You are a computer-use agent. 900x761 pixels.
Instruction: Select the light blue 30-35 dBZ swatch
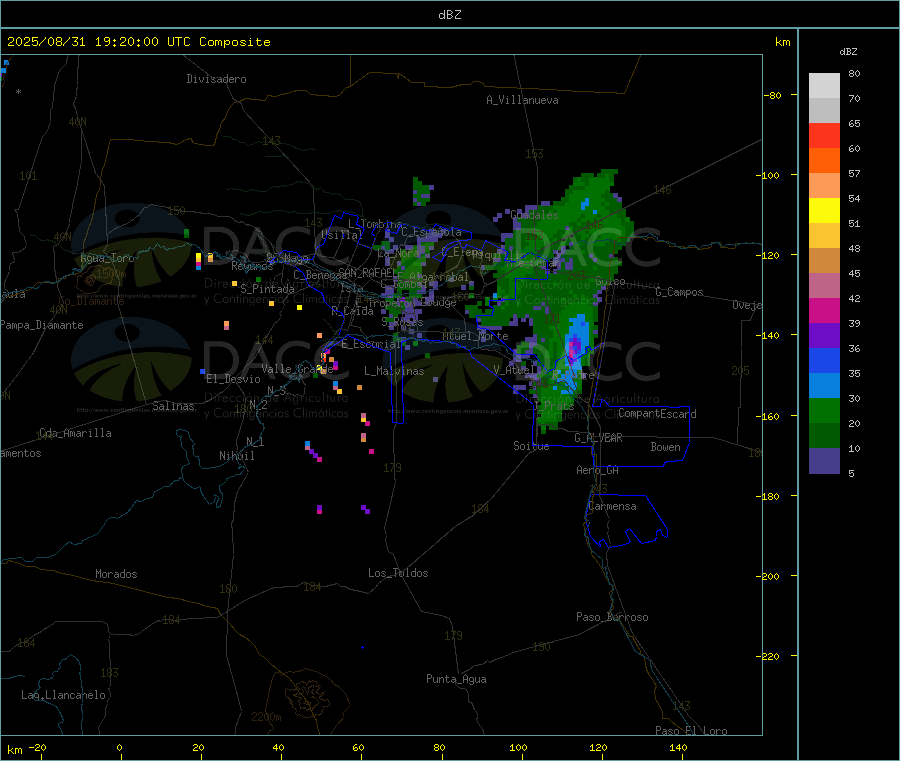pyautogui.click(x=824, y=386)
